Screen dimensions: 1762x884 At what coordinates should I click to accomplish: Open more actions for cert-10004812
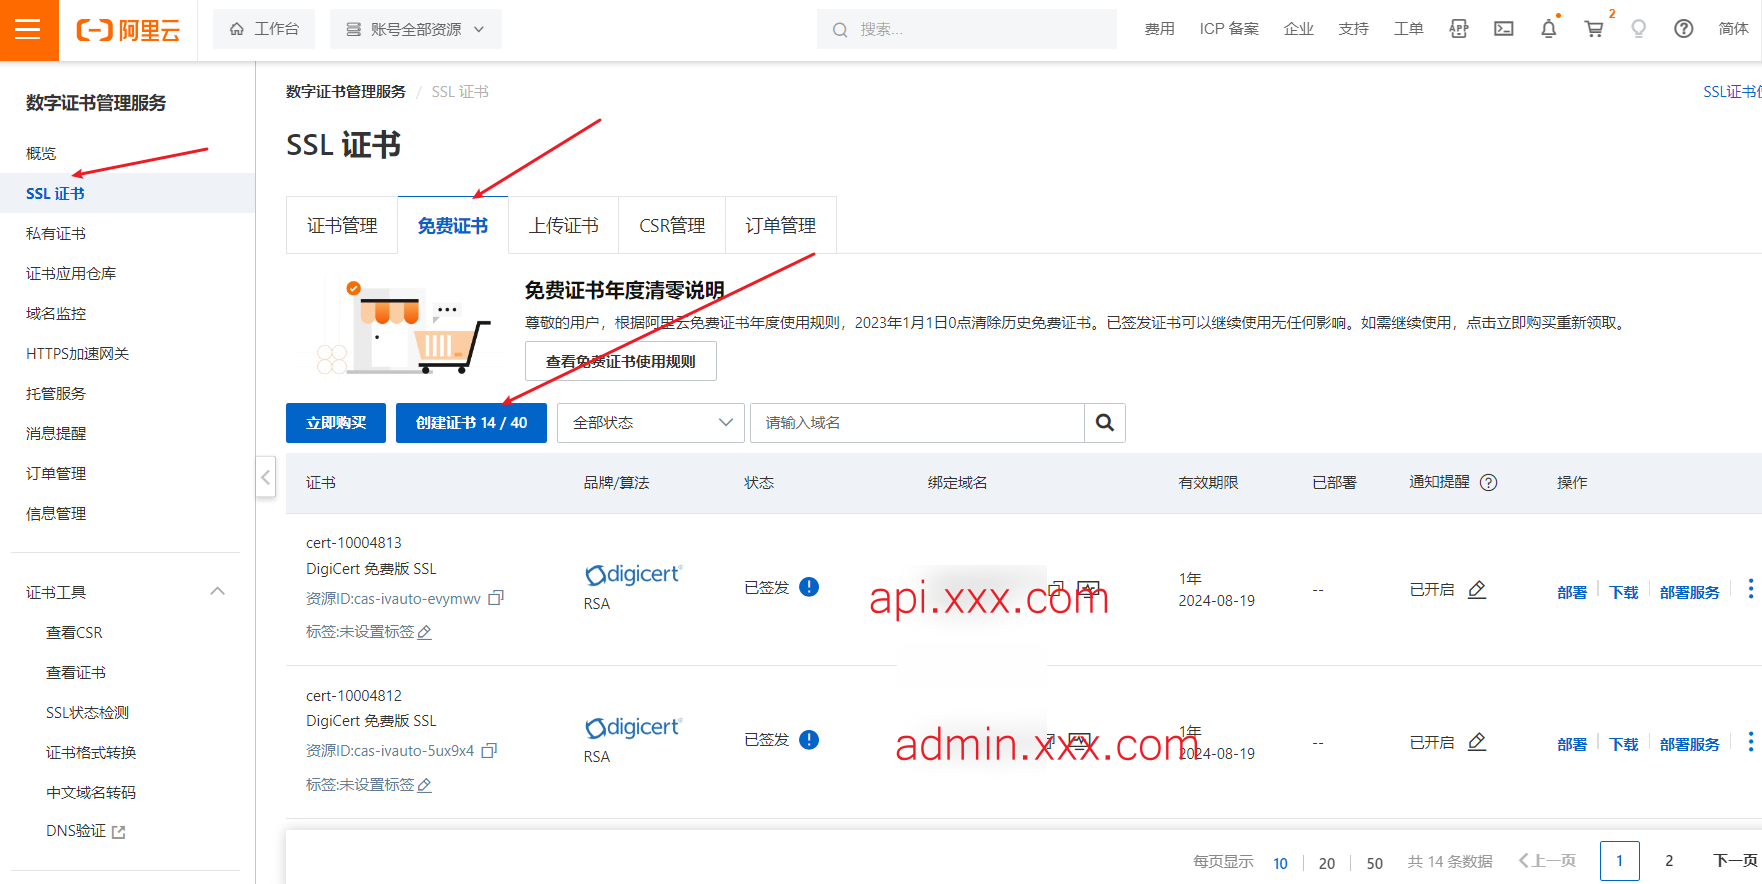(x=1750, y=742)
